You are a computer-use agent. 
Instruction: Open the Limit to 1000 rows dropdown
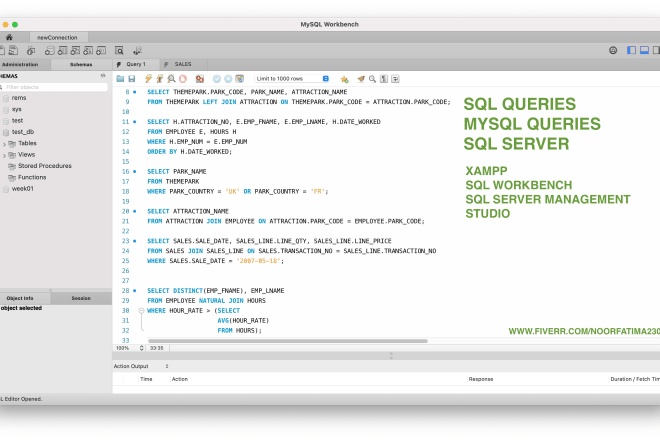(x=292, y=79)
